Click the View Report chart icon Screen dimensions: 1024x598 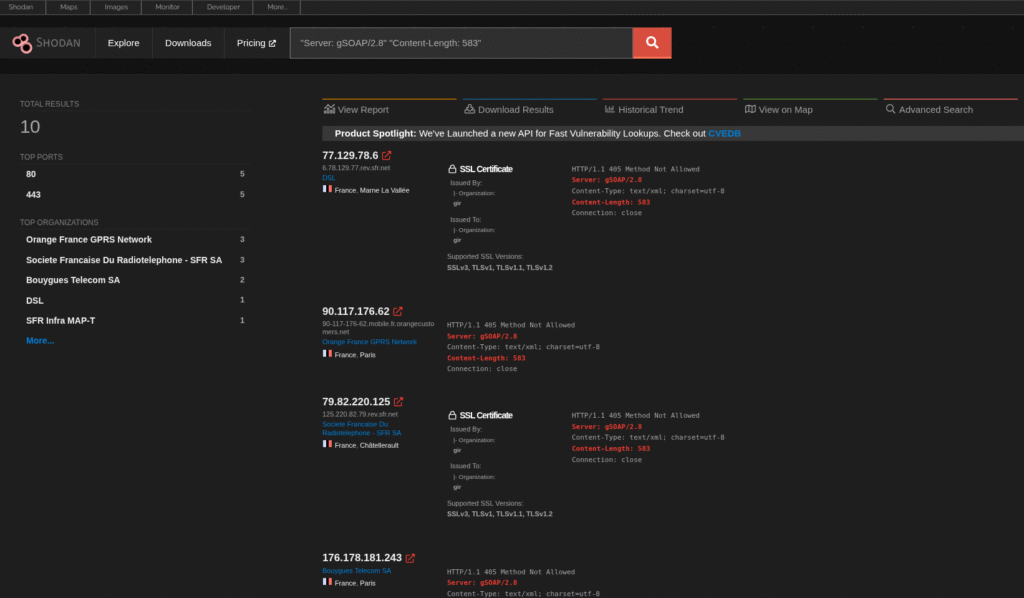[x=329, y=109]
